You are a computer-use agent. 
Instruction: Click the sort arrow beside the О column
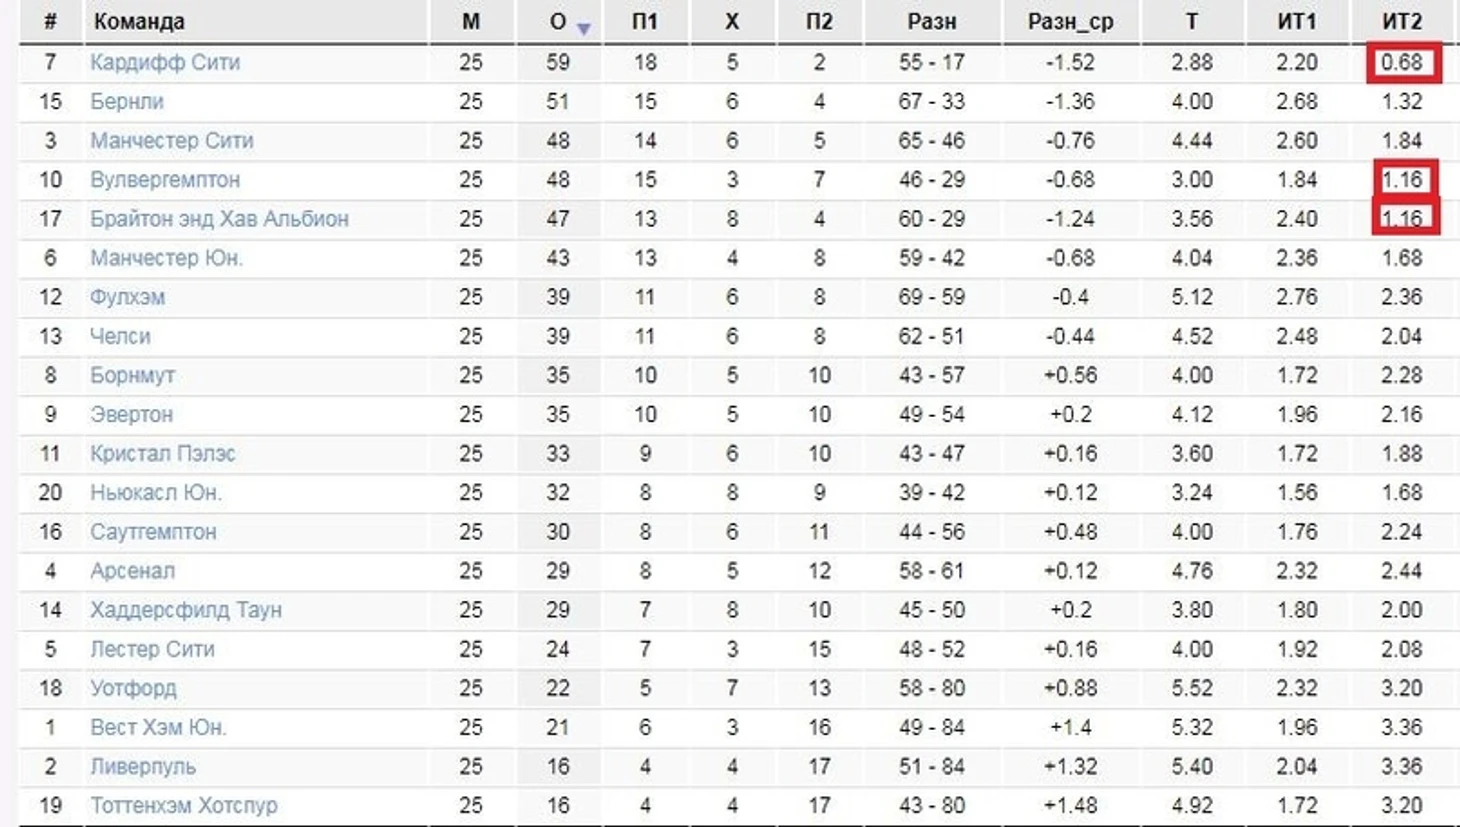[583, 29]
